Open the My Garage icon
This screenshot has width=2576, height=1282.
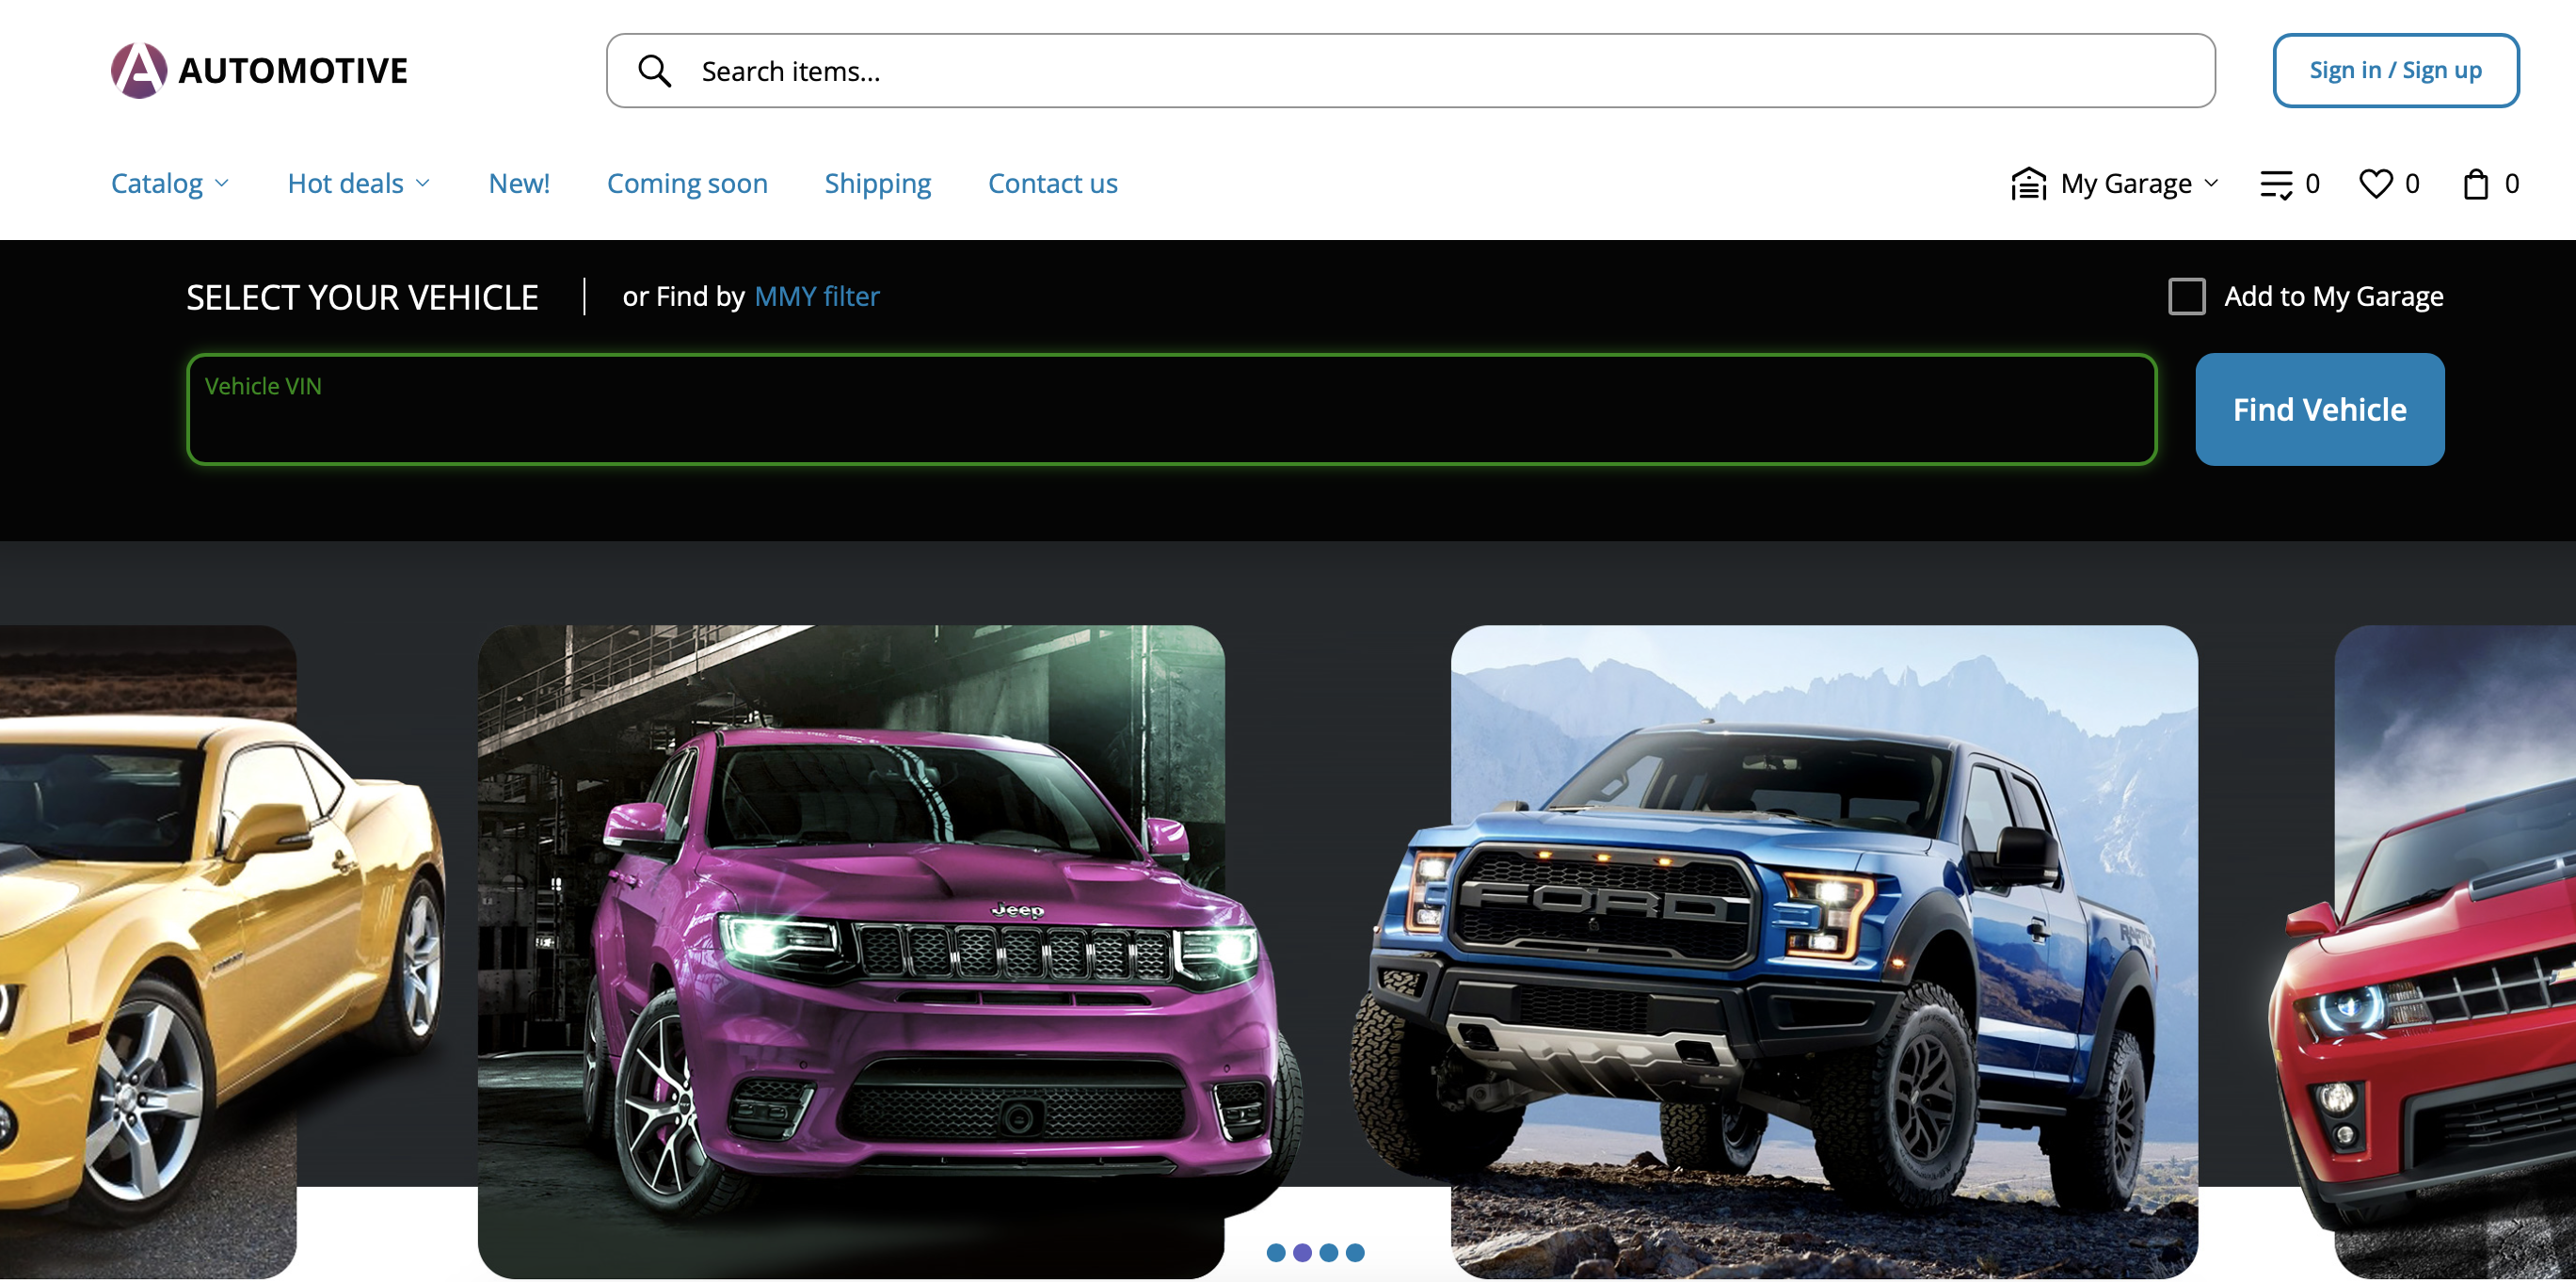click(2029, 184)
